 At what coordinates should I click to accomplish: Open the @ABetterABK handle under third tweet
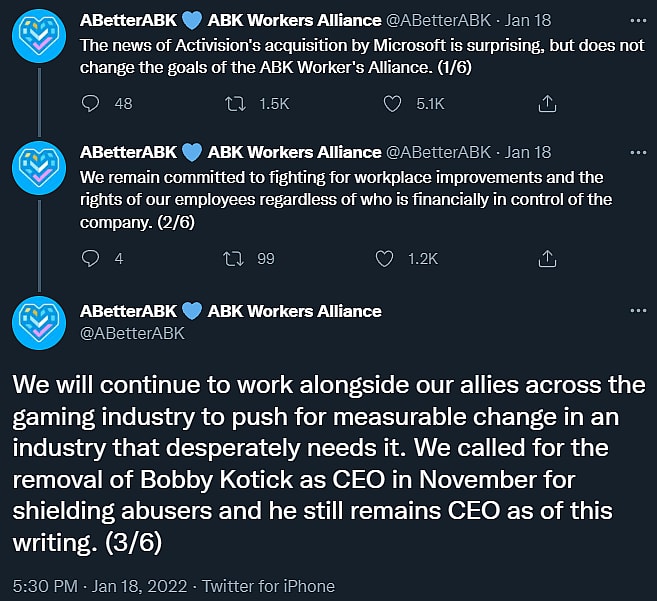(132, 333)
